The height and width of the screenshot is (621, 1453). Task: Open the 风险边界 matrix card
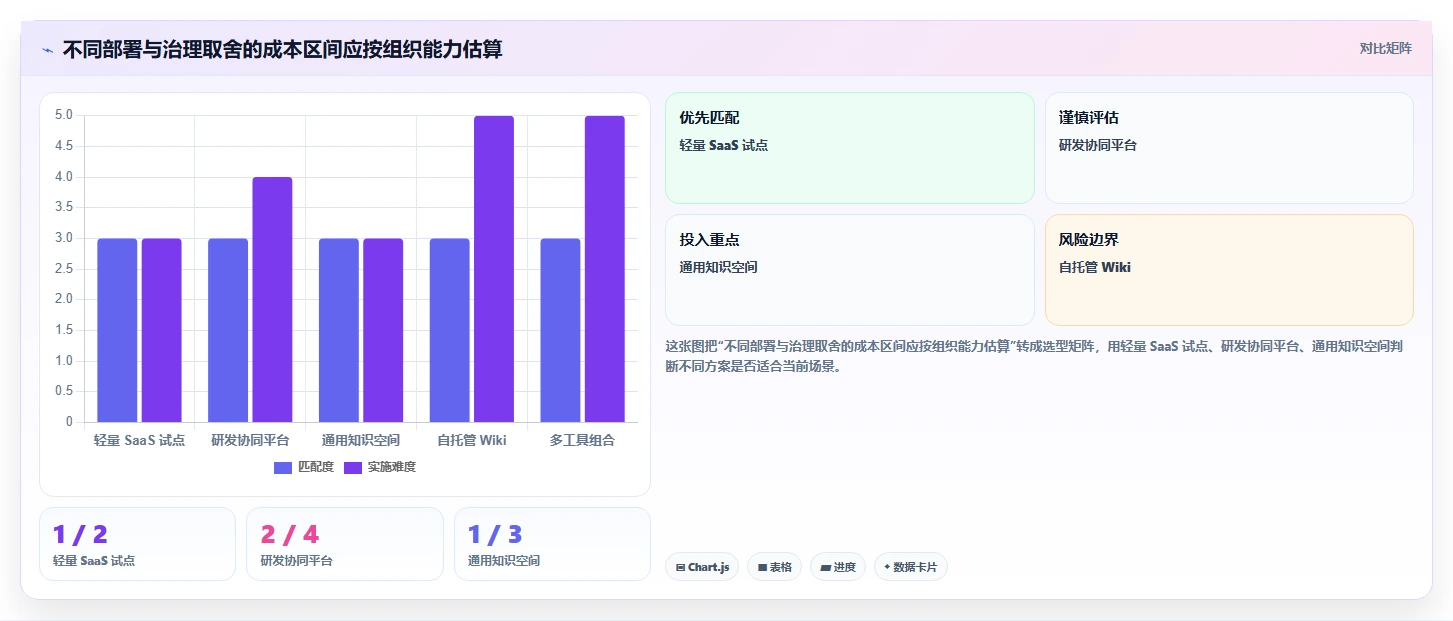tap(1229, 270)
